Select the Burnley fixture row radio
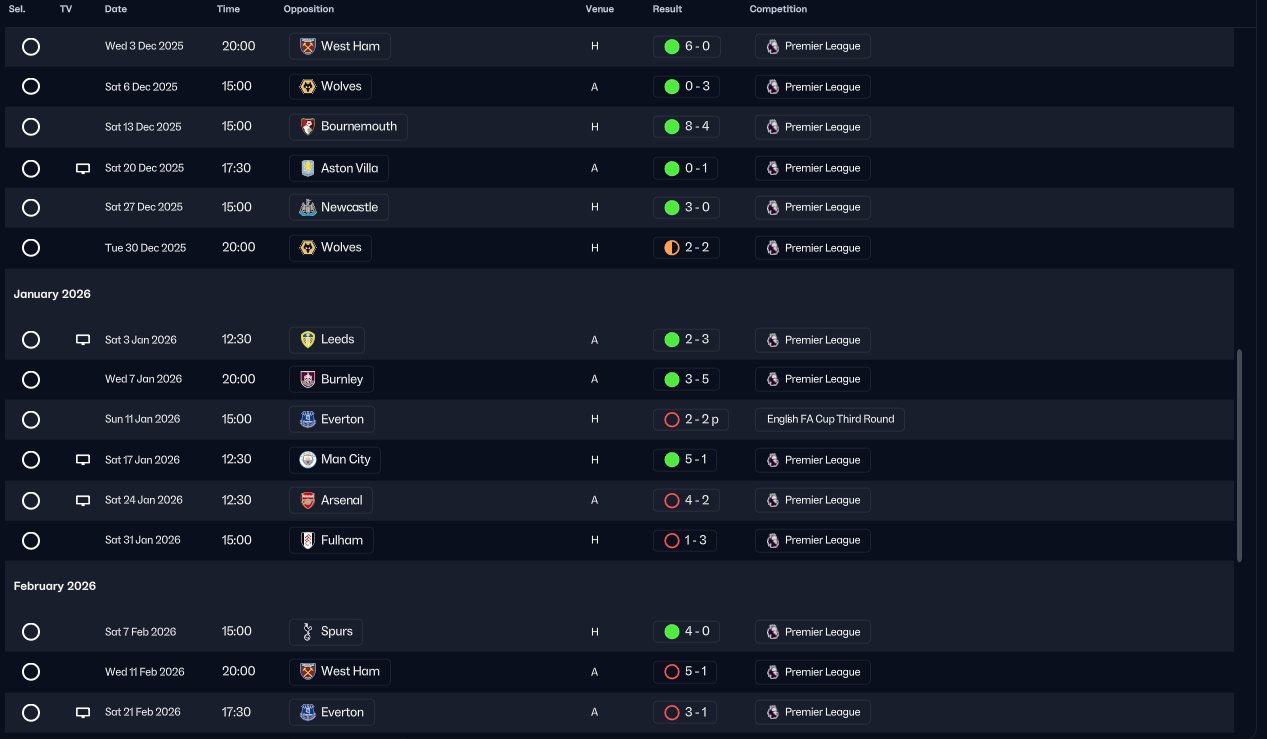This screenshot has height=739, width=1267. point(31,380)
